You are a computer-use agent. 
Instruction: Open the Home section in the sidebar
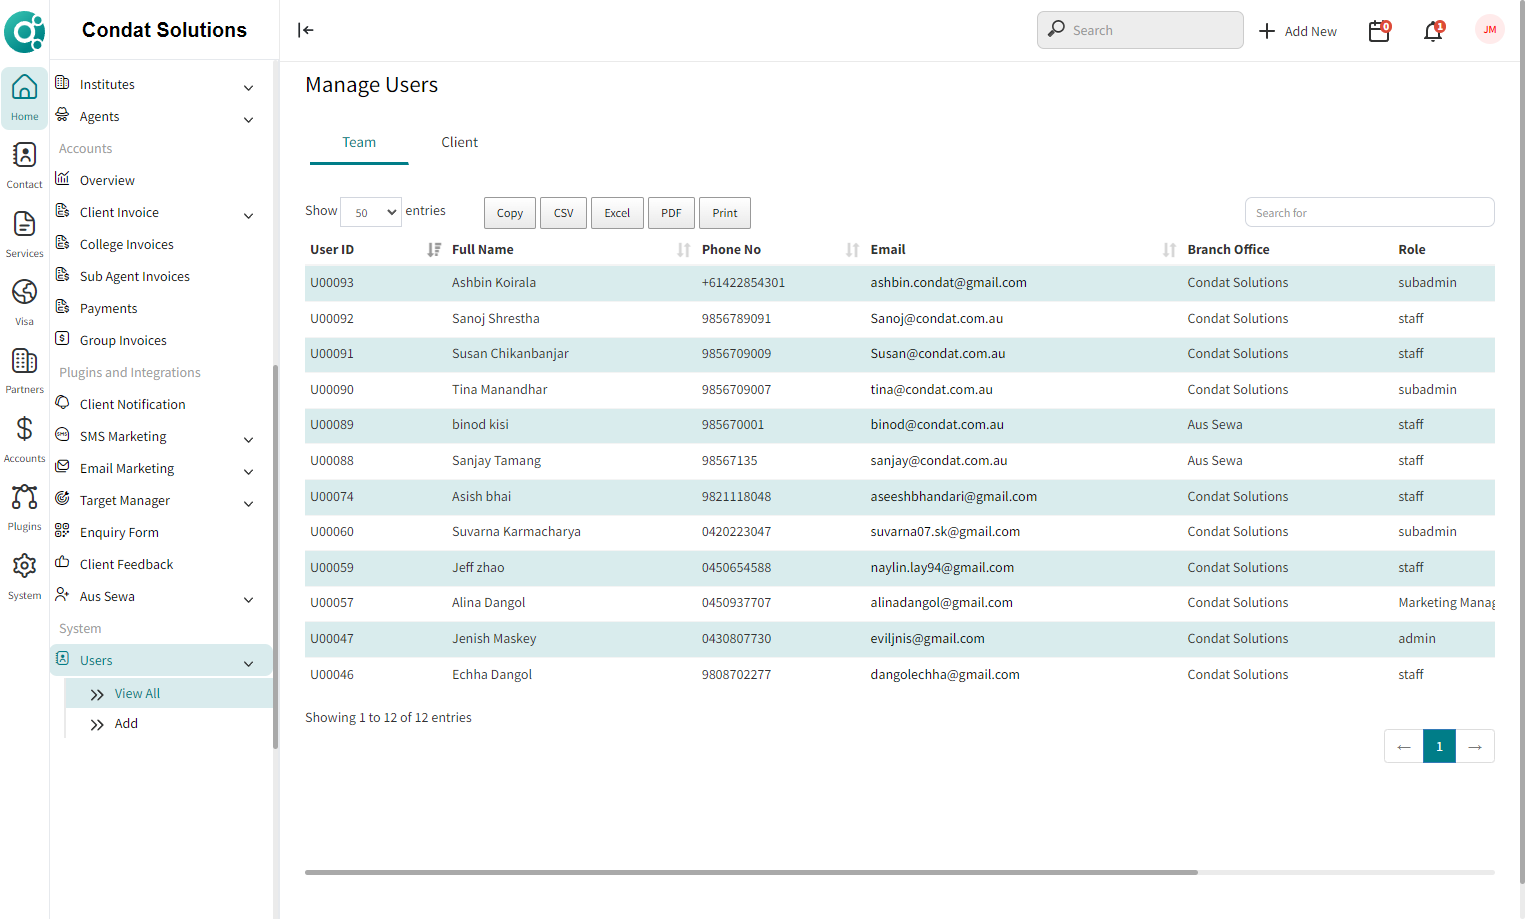click(24, 98)
